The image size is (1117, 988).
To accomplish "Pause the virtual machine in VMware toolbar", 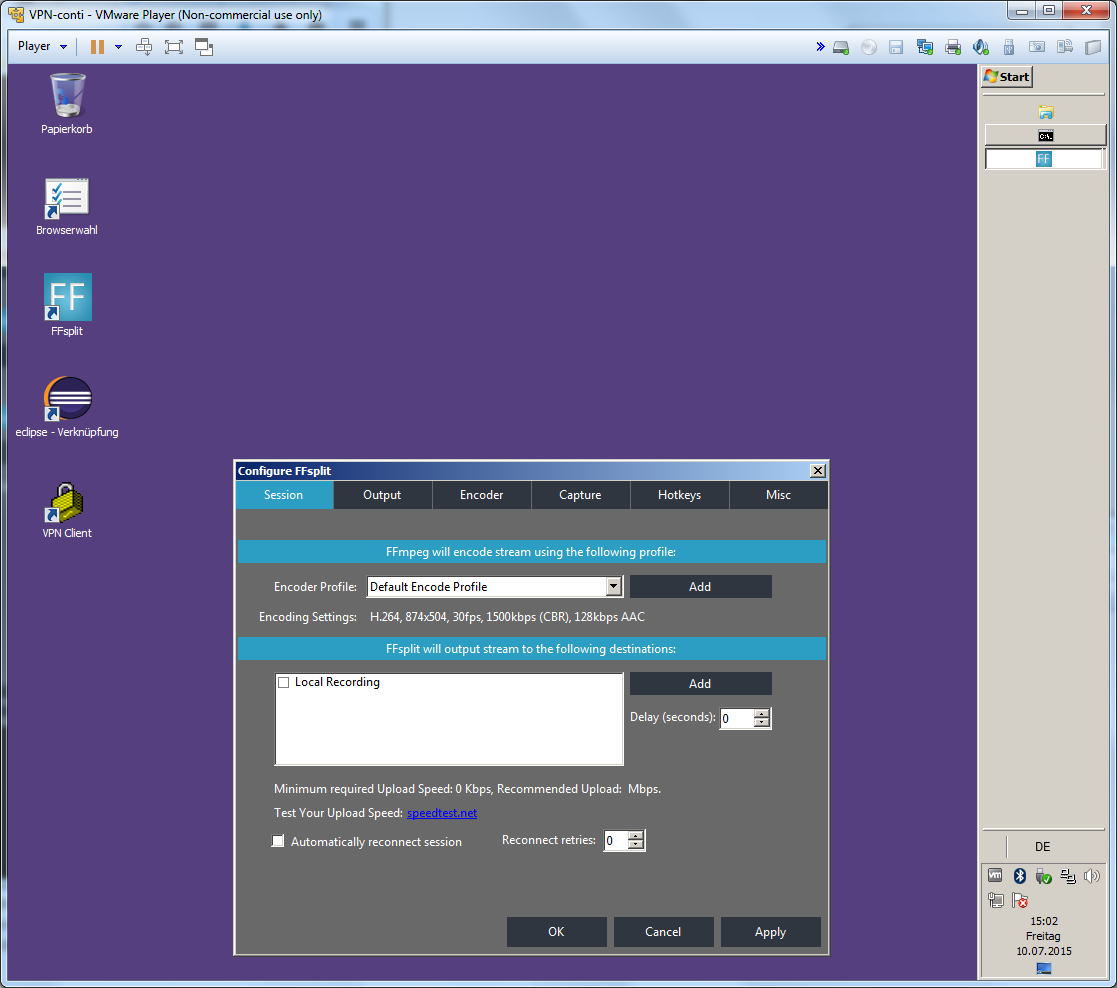I will tap(98, 47).
